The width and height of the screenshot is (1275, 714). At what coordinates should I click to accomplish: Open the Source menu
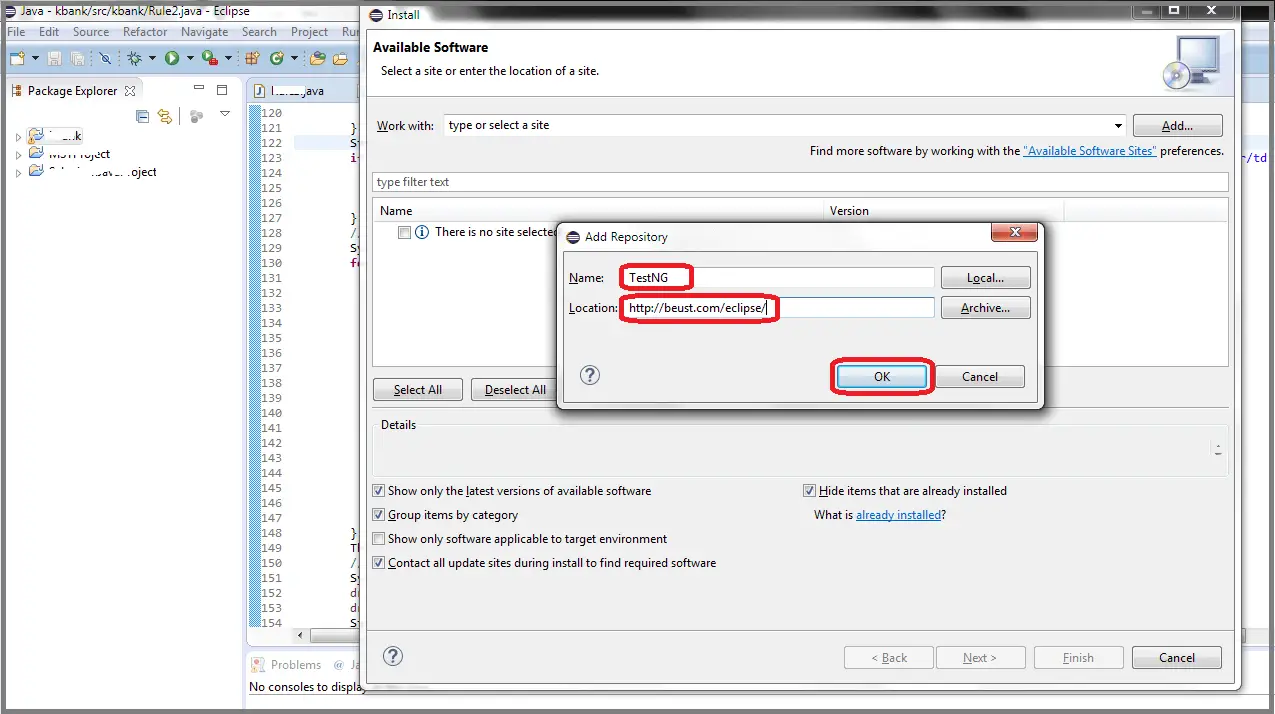(91, 32)
